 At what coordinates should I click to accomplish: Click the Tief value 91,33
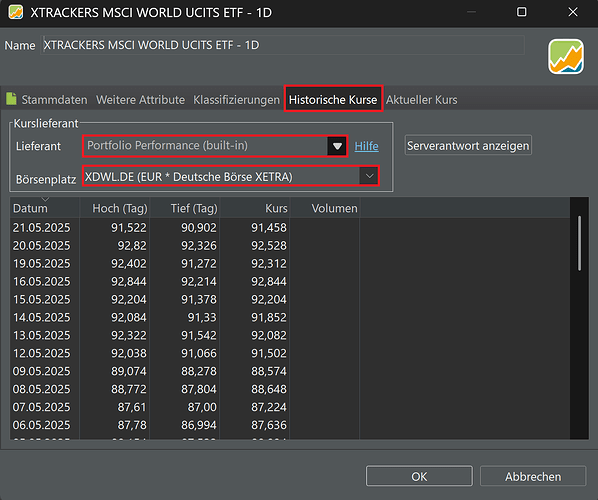202,317
